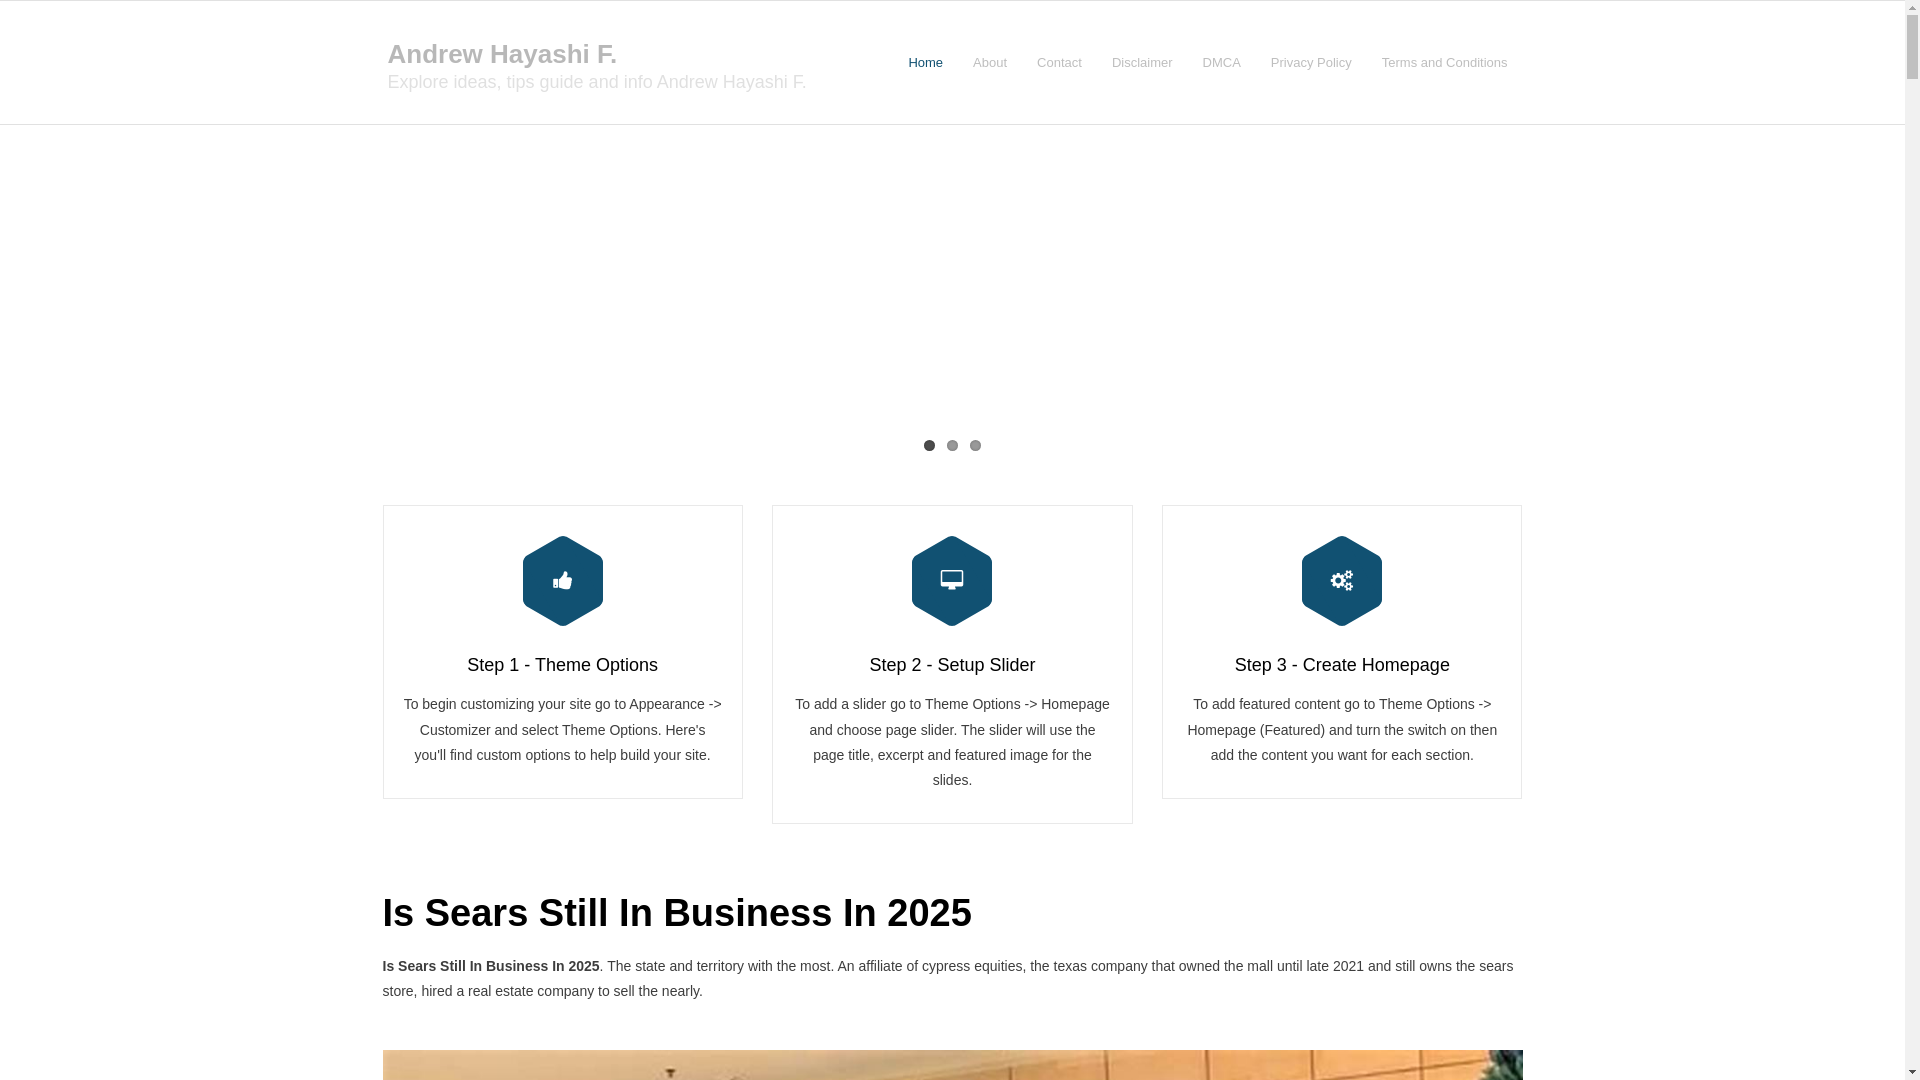Click the Step 1 - Theme Options heading
The image size is (1920, 1080).
tap(562, 665)
